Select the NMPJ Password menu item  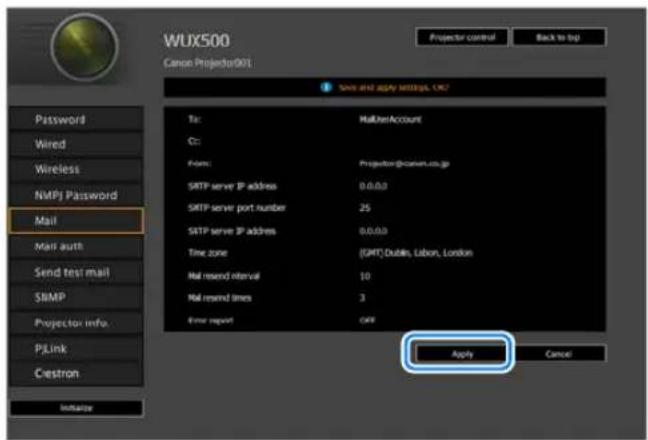(76, 195)
